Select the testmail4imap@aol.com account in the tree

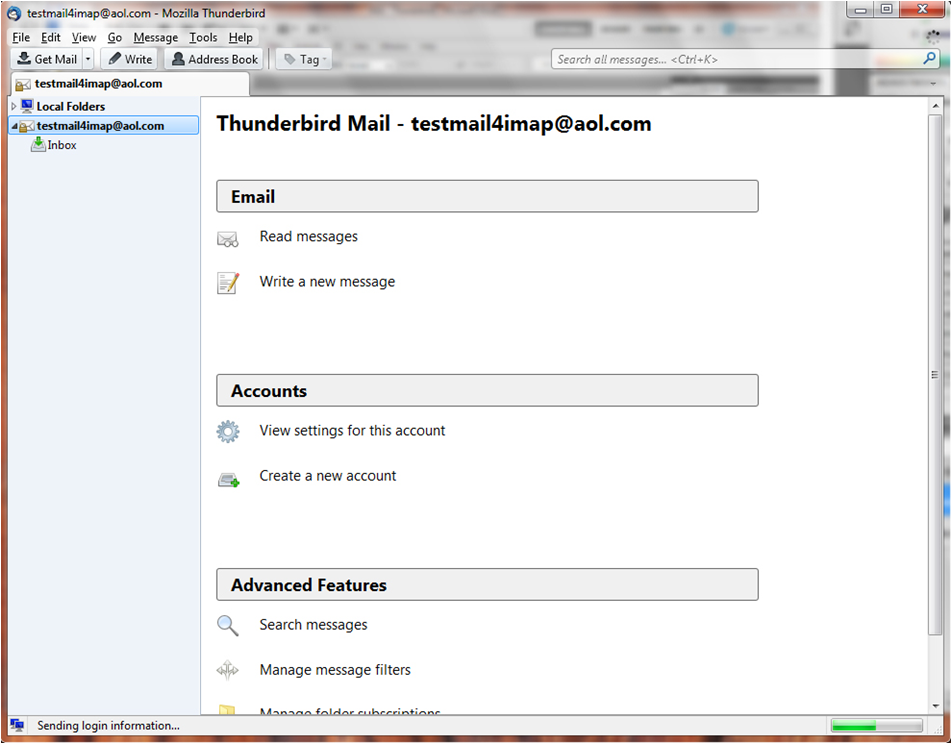pyautogui.click(x=104, y=126)
